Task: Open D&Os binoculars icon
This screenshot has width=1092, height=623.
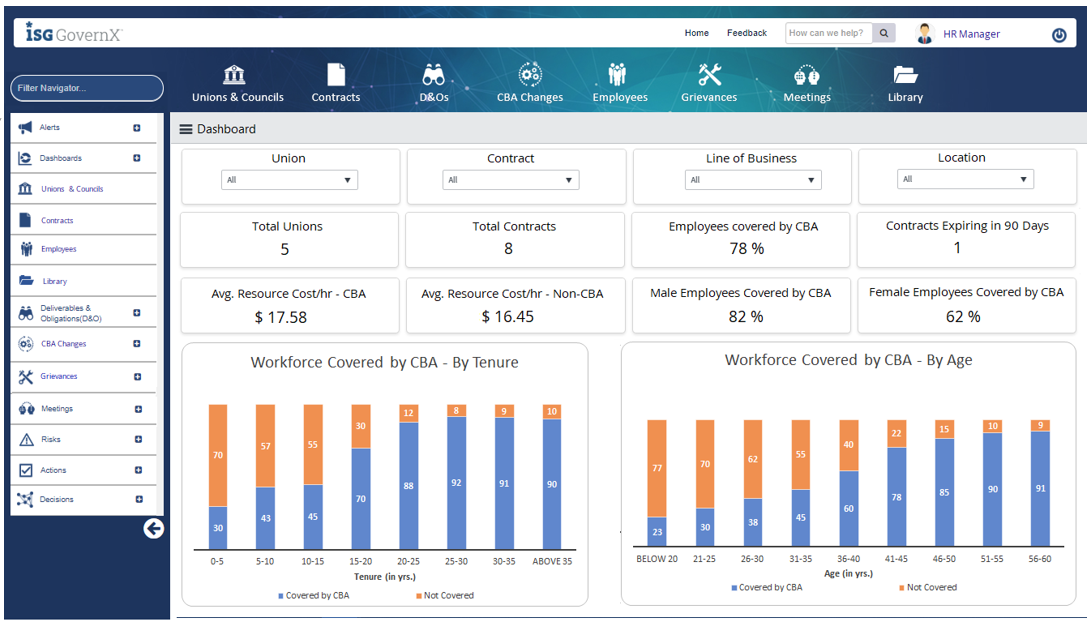Action: click(x=433, y=76)
